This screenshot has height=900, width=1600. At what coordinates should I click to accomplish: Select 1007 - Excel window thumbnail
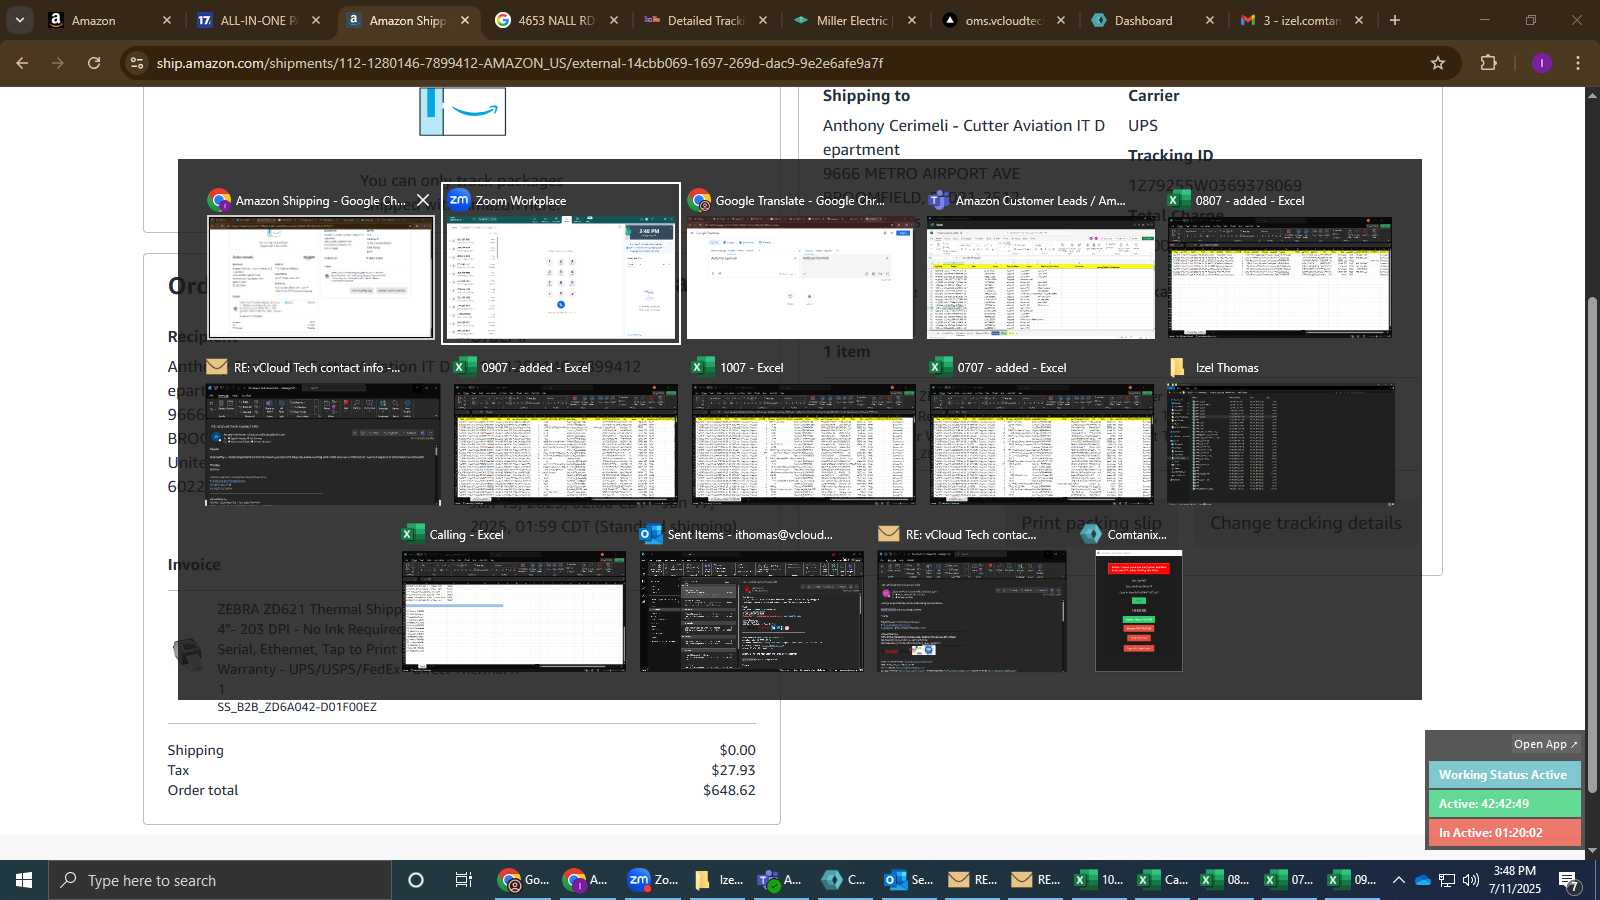[x=804, y=444]
